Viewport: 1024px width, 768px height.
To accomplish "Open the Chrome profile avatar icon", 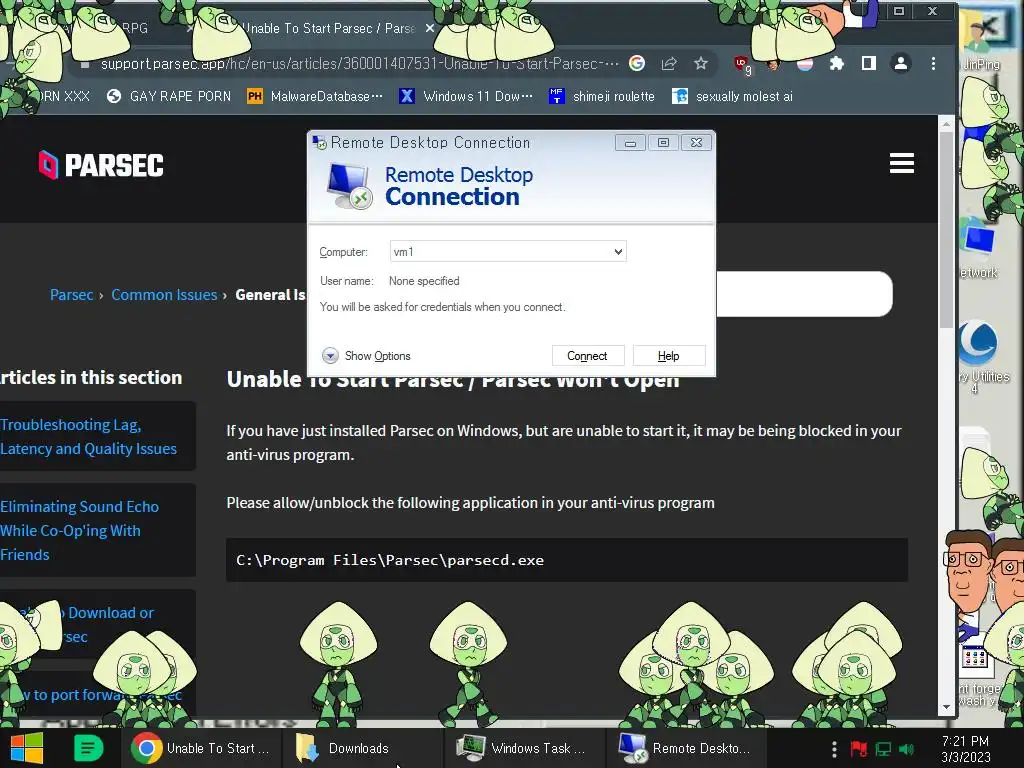I will pos(901,63).
